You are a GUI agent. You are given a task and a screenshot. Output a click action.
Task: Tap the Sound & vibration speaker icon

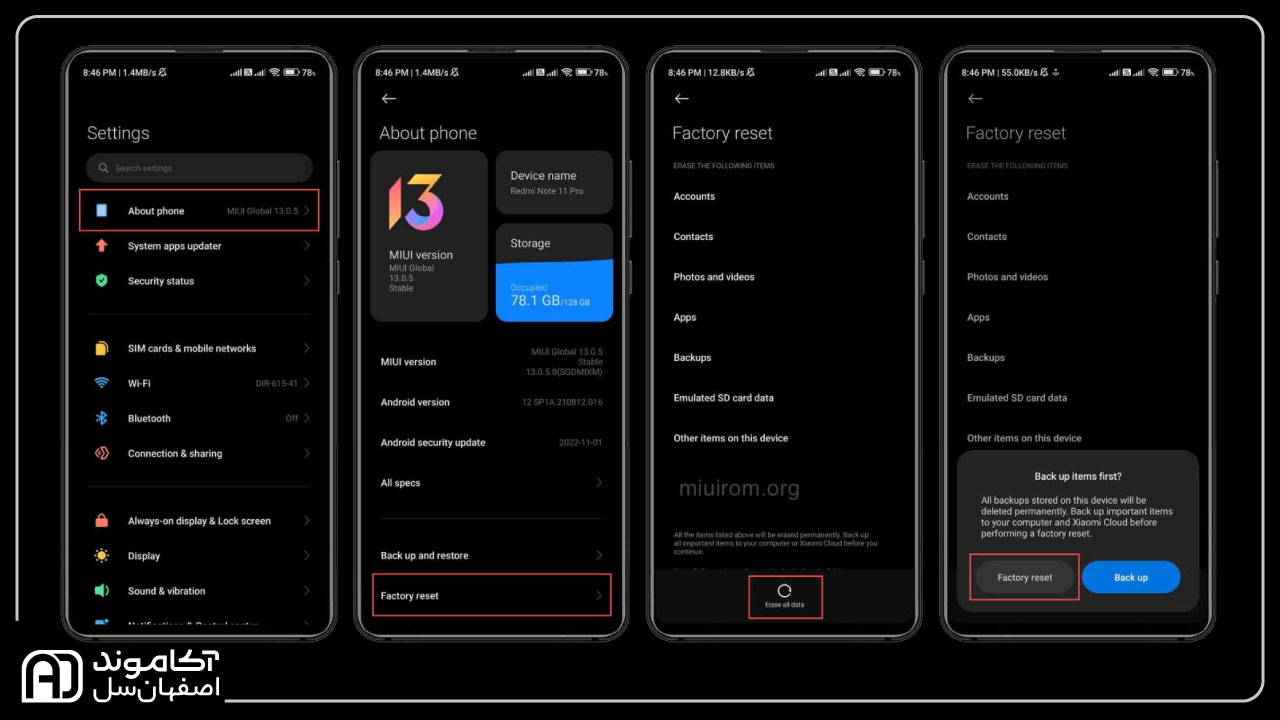(101, 591)
